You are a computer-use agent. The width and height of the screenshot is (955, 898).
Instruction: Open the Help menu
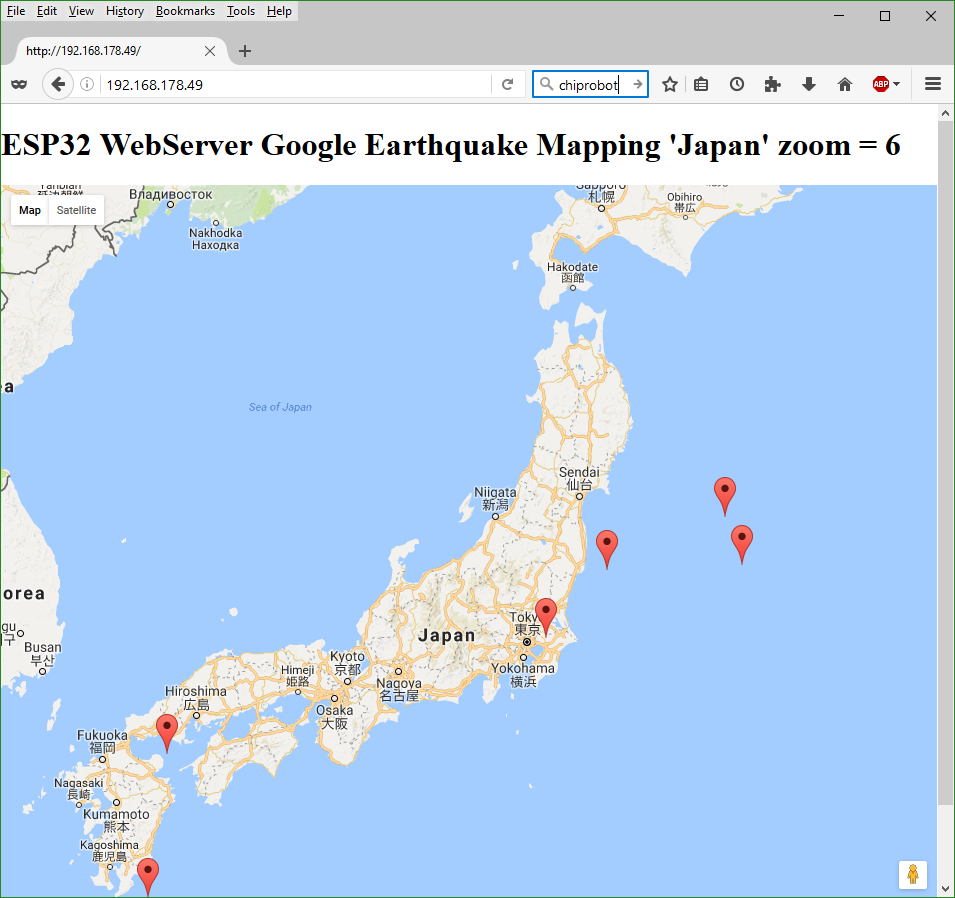pyautogui.click(x=279, y=11)
